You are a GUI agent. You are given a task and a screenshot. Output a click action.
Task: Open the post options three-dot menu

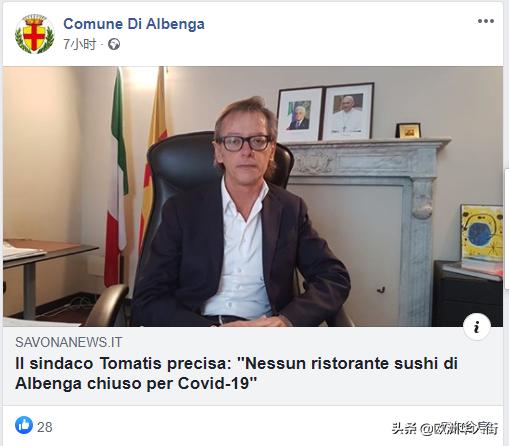(x=485, y=21)
